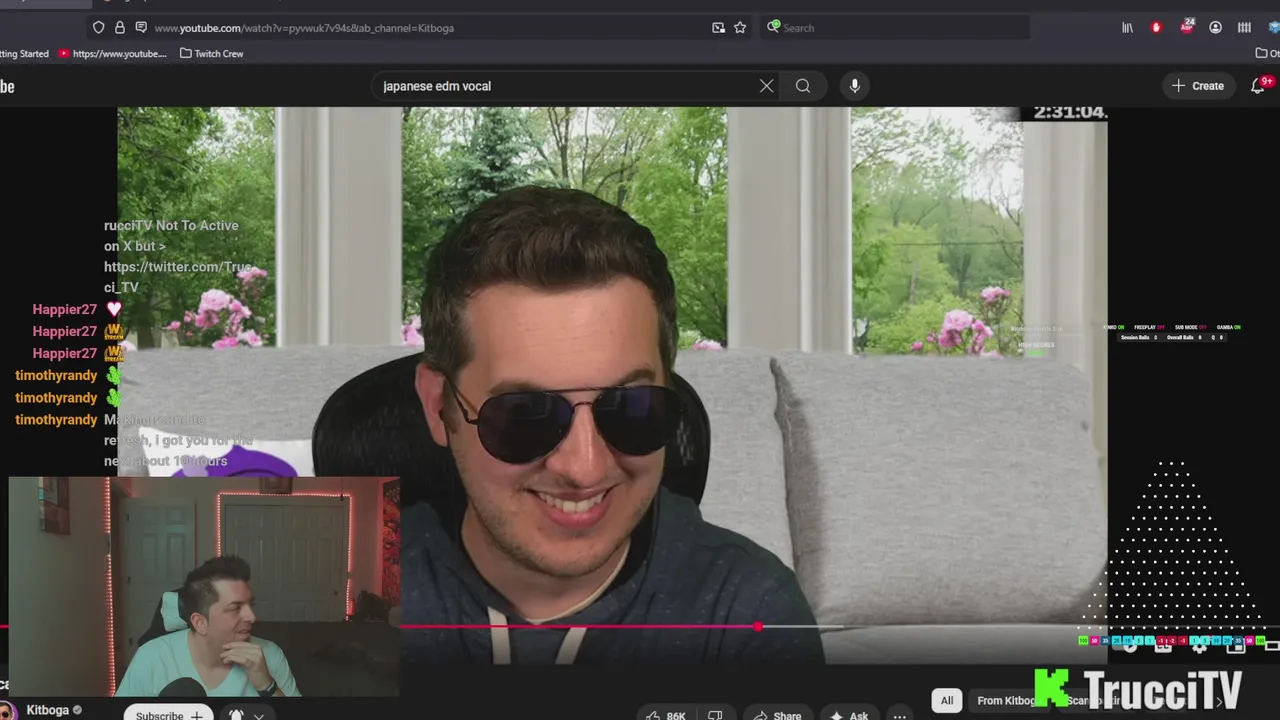The width and height of the screenshot is (1280, 720).
Task: Click the padlock connection icon
Action: click(x=120, y=28)
